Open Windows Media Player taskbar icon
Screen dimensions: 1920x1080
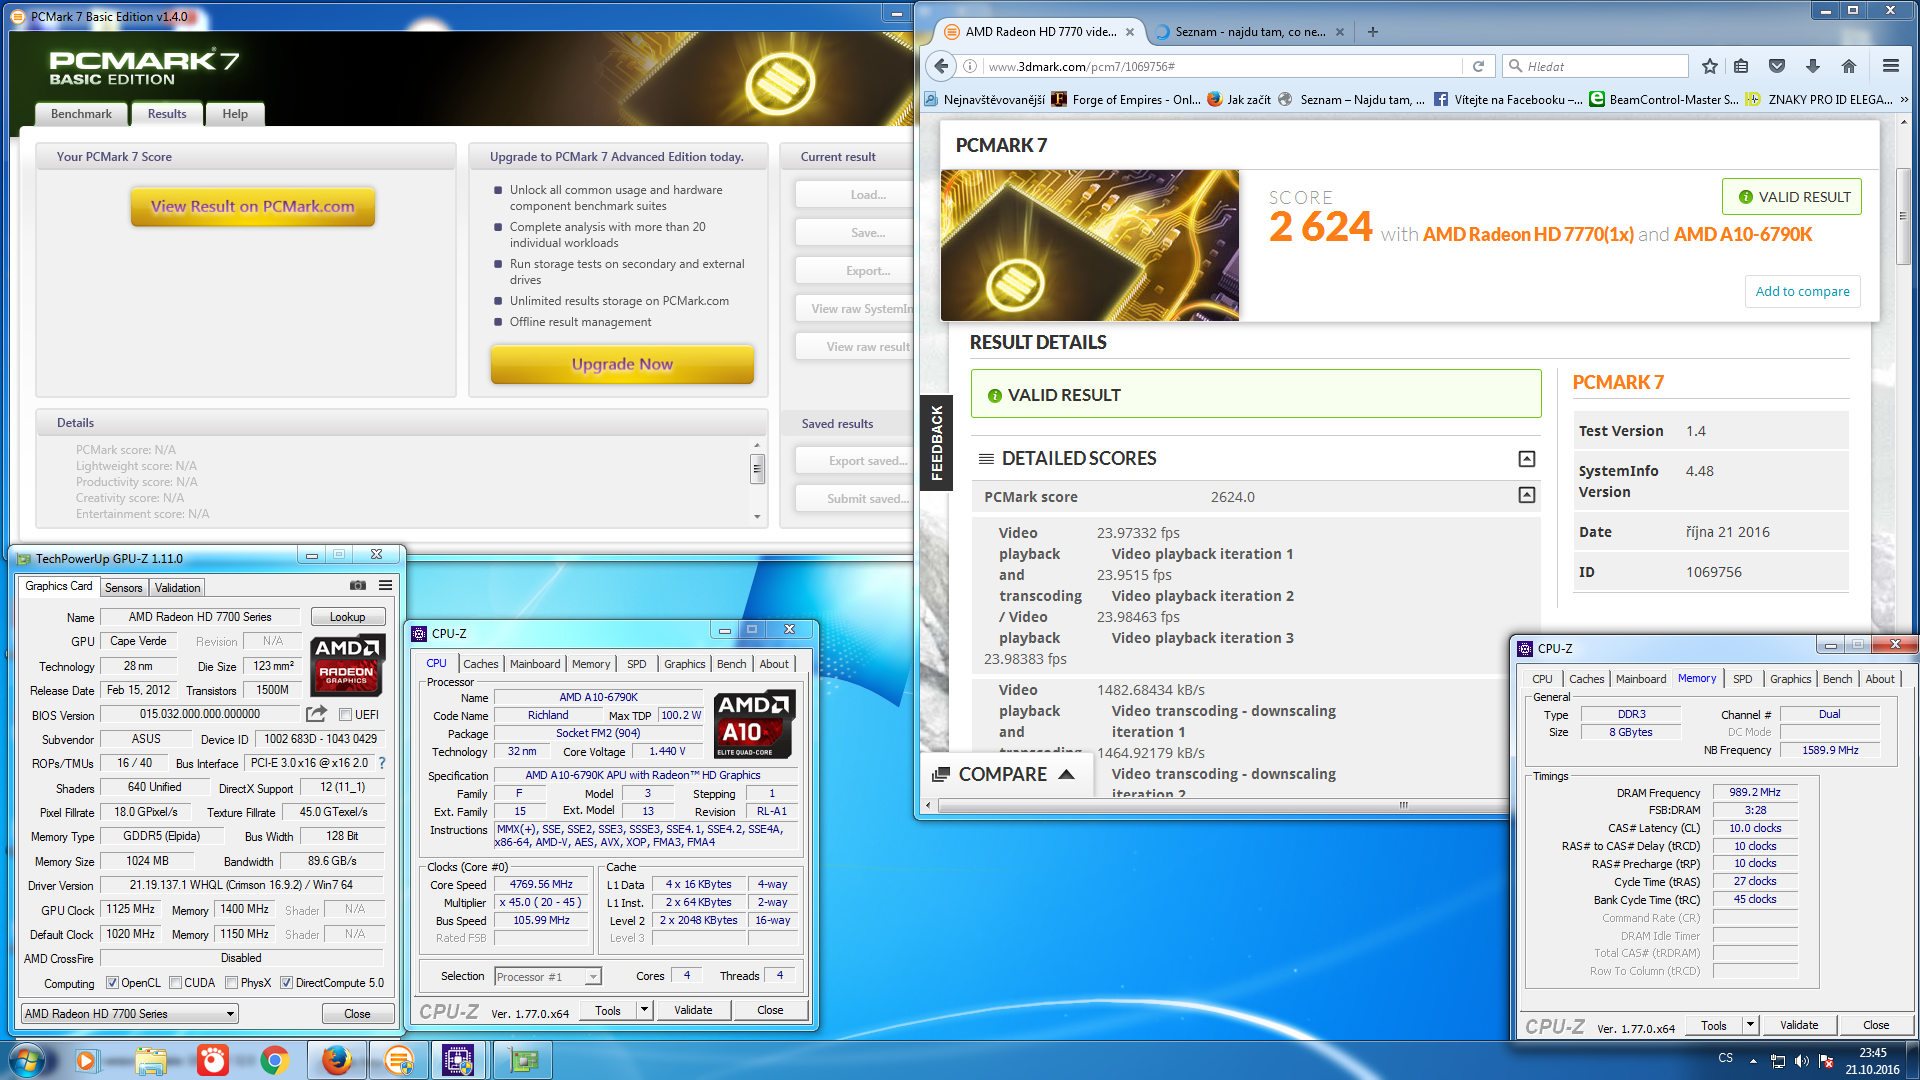pos(86,1060)
